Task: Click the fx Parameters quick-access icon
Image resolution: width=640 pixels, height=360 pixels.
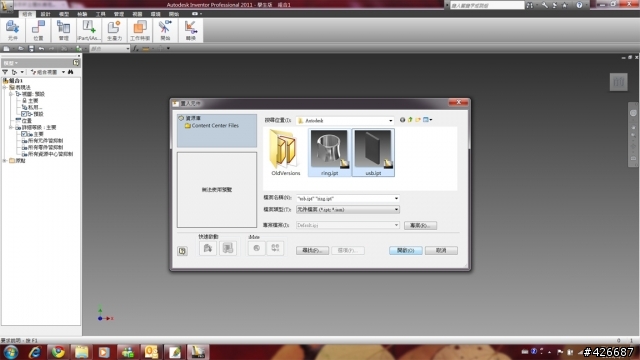Action: tap(136, 49)
